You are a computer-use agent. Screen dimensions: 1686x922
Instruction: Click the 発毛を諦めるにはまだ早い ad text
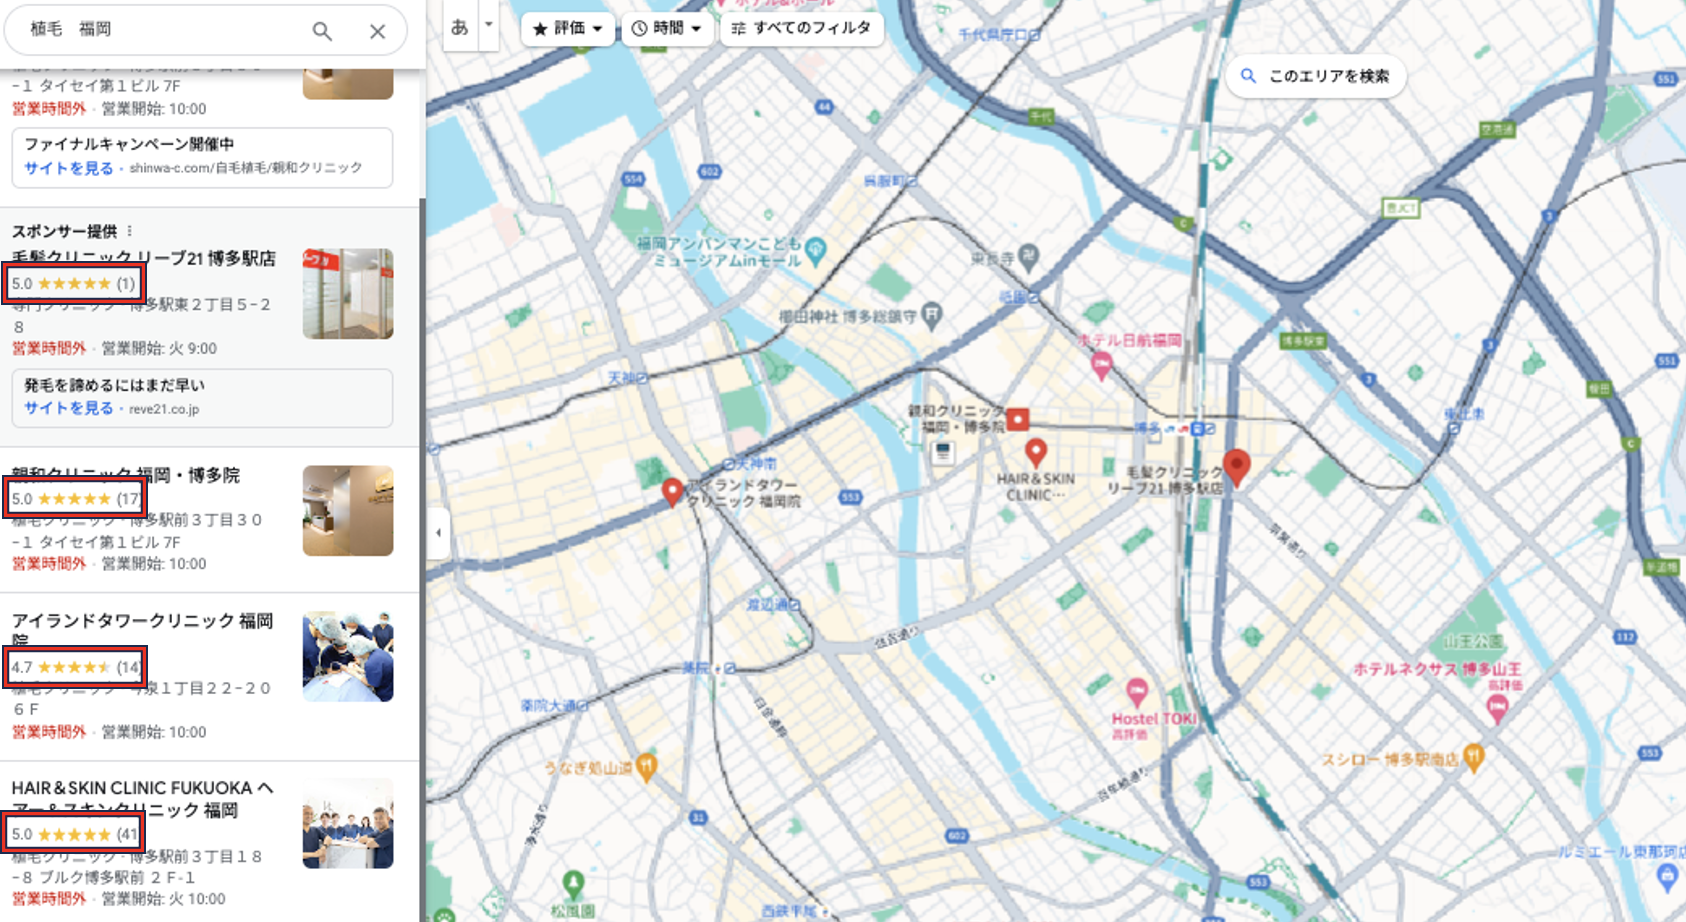point(114,385)
